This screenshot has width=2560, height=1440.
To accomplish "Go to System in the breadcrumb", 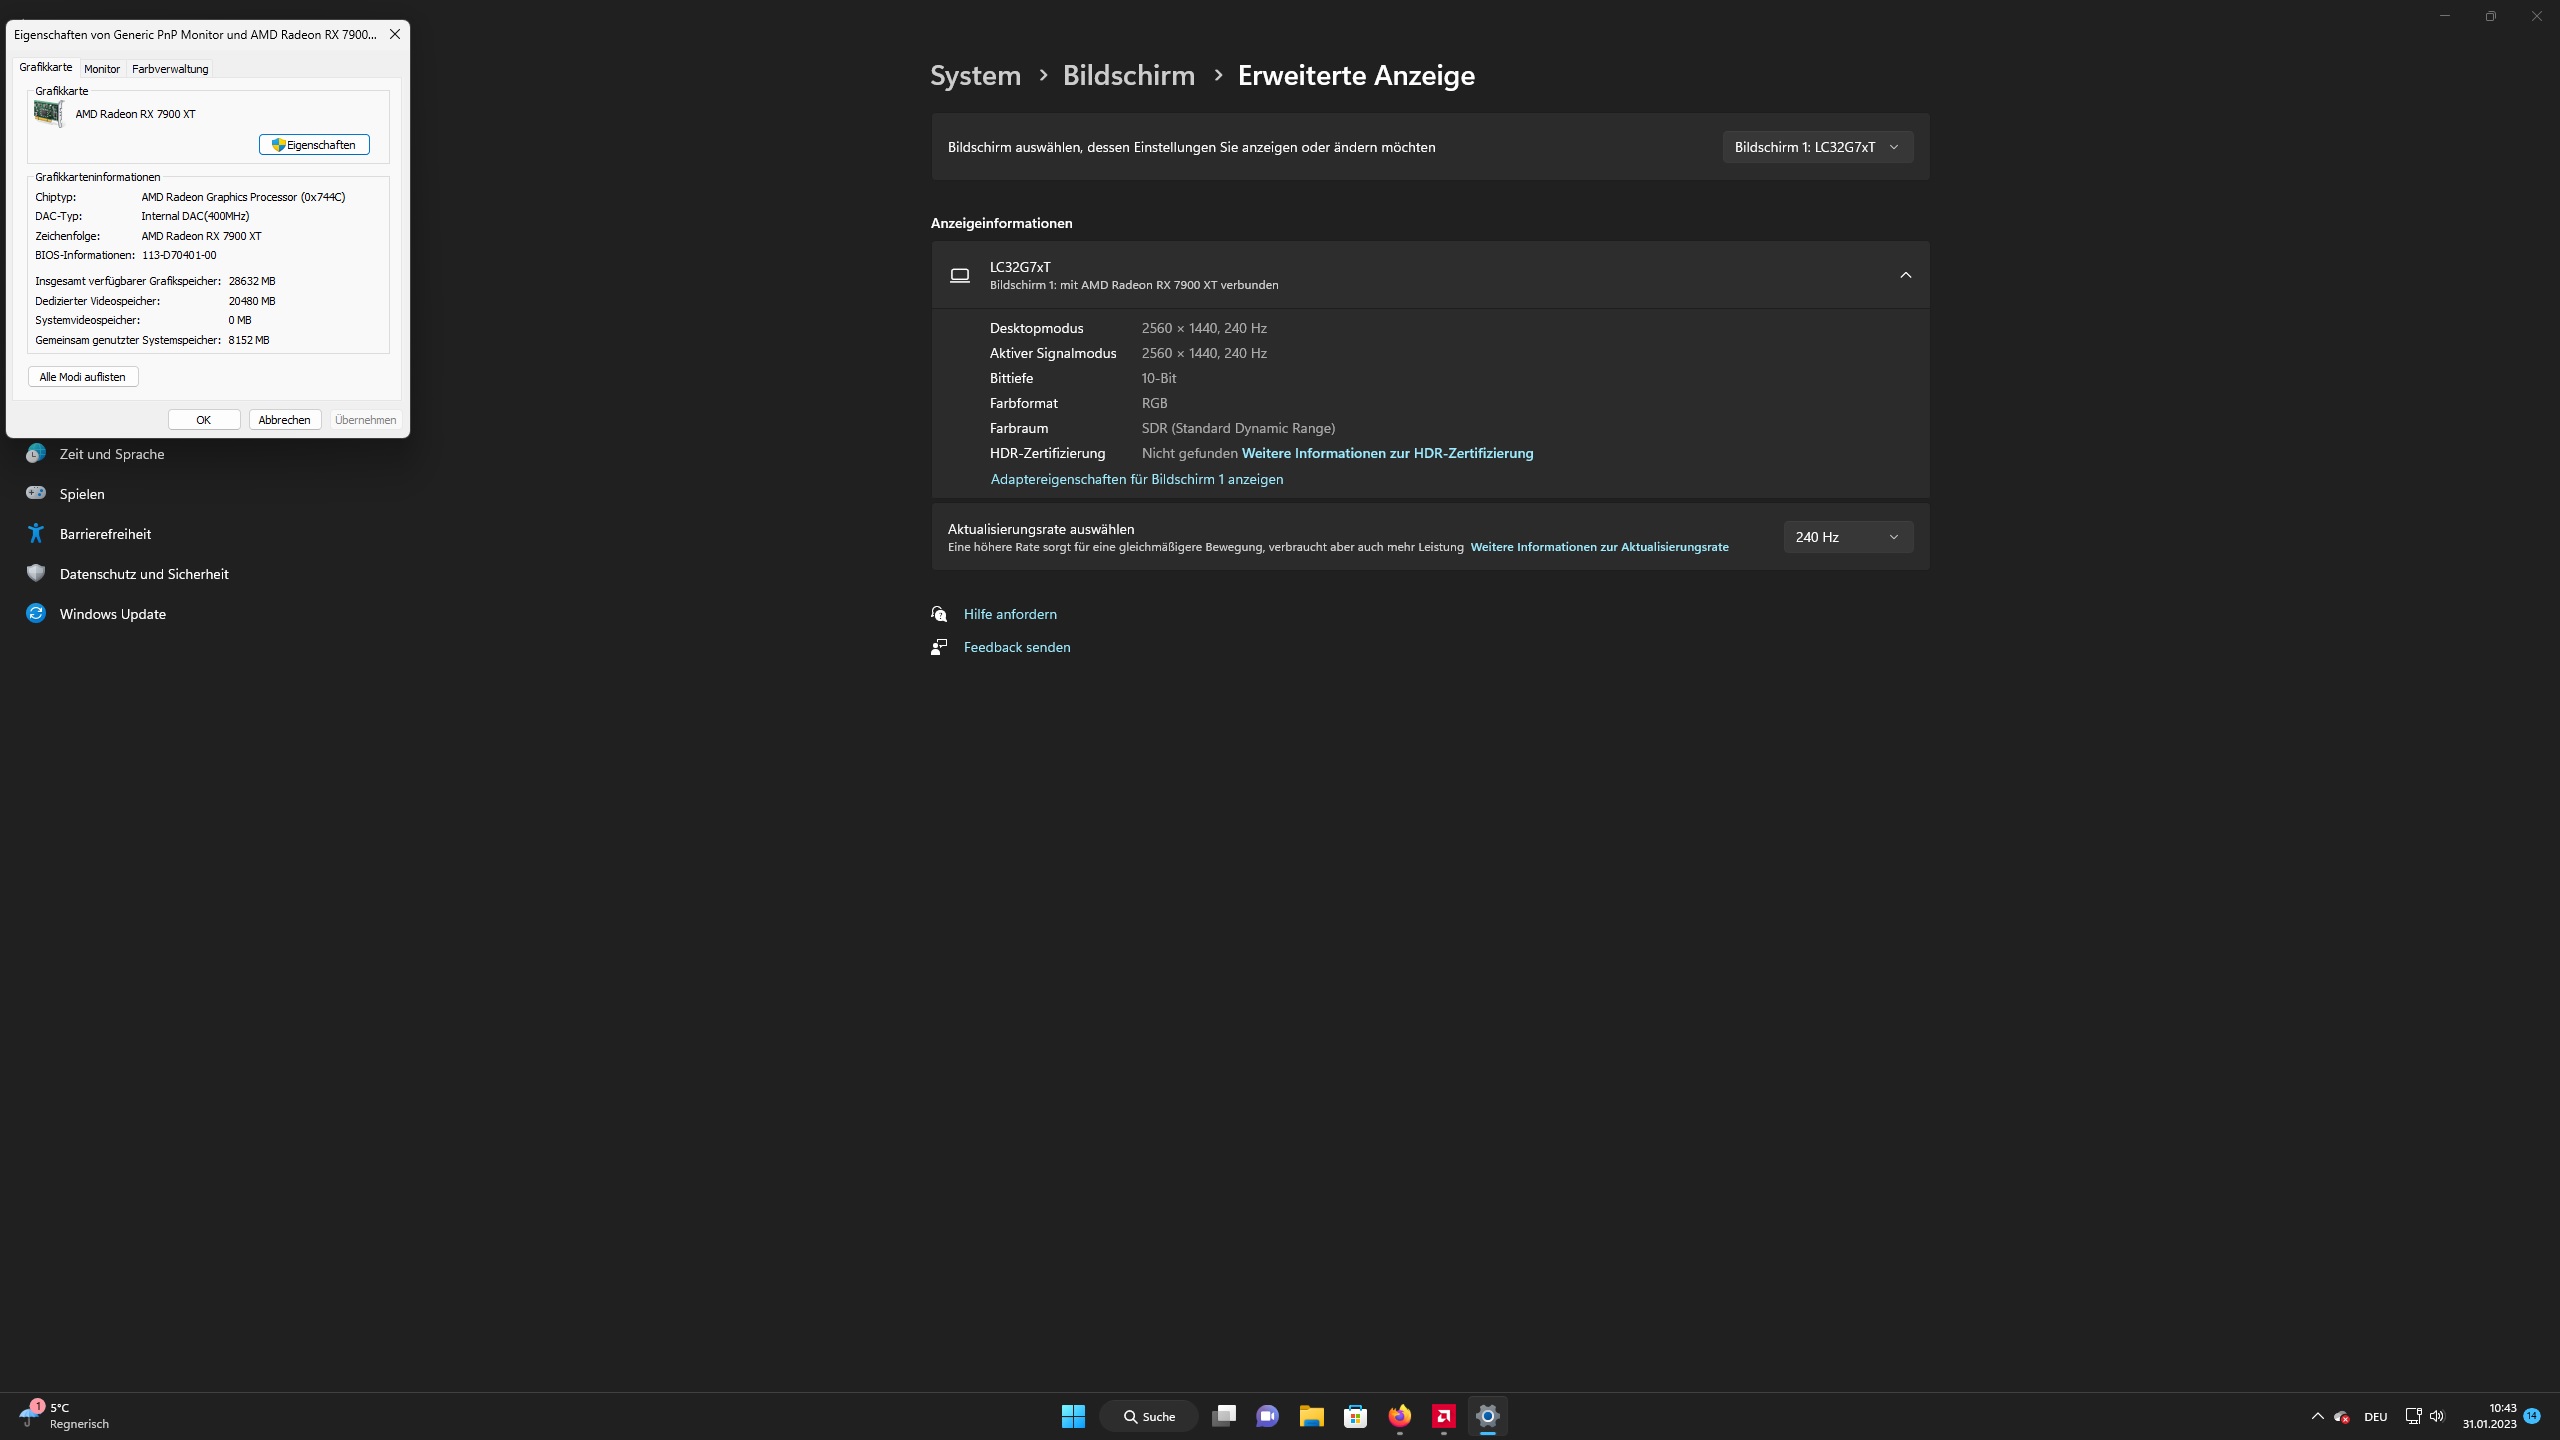I will click(976, 75).
